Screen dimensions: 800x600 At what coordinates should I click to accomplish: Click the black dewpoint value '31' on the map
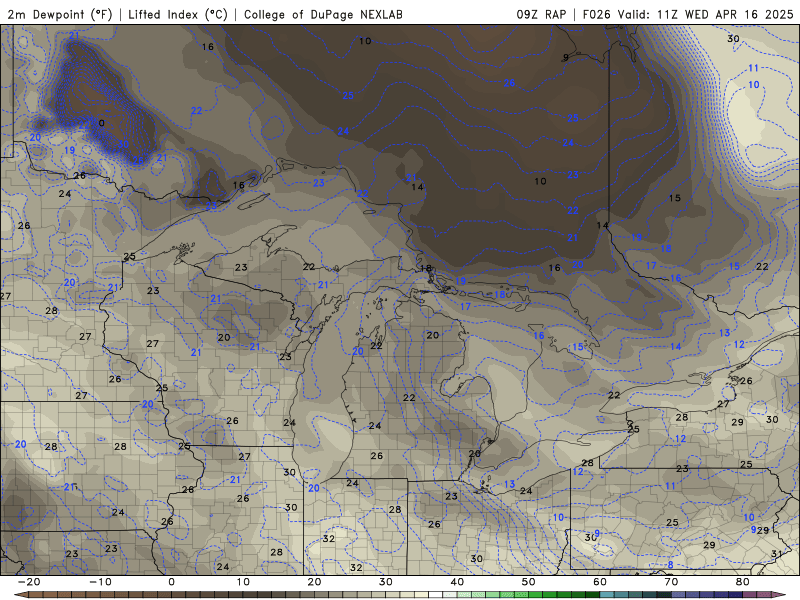point(776,554)
